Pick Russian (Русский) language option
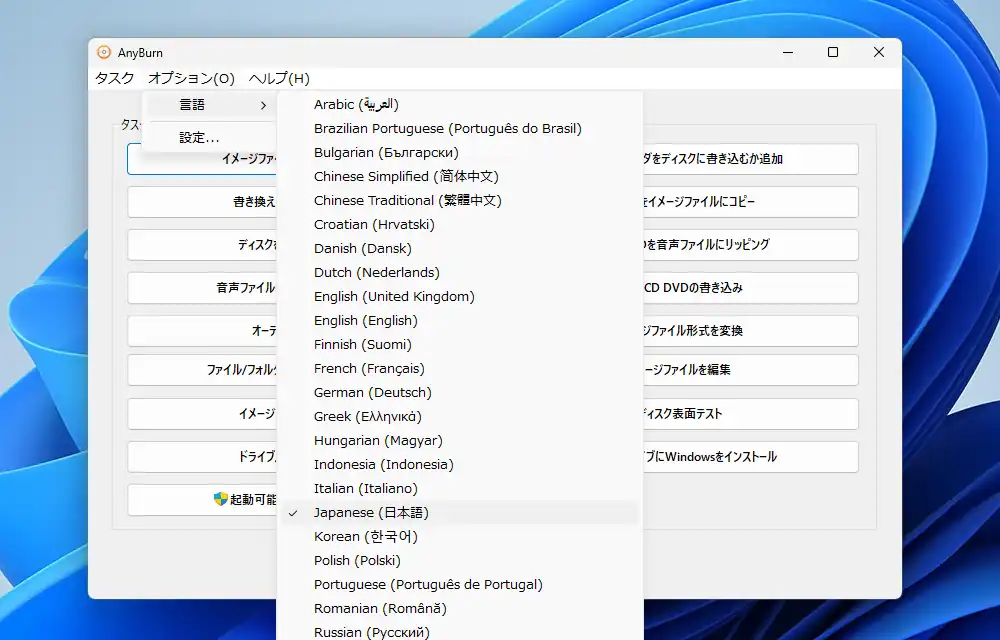The width and height of the screenshot is (1000, 640). pos(371,632)
